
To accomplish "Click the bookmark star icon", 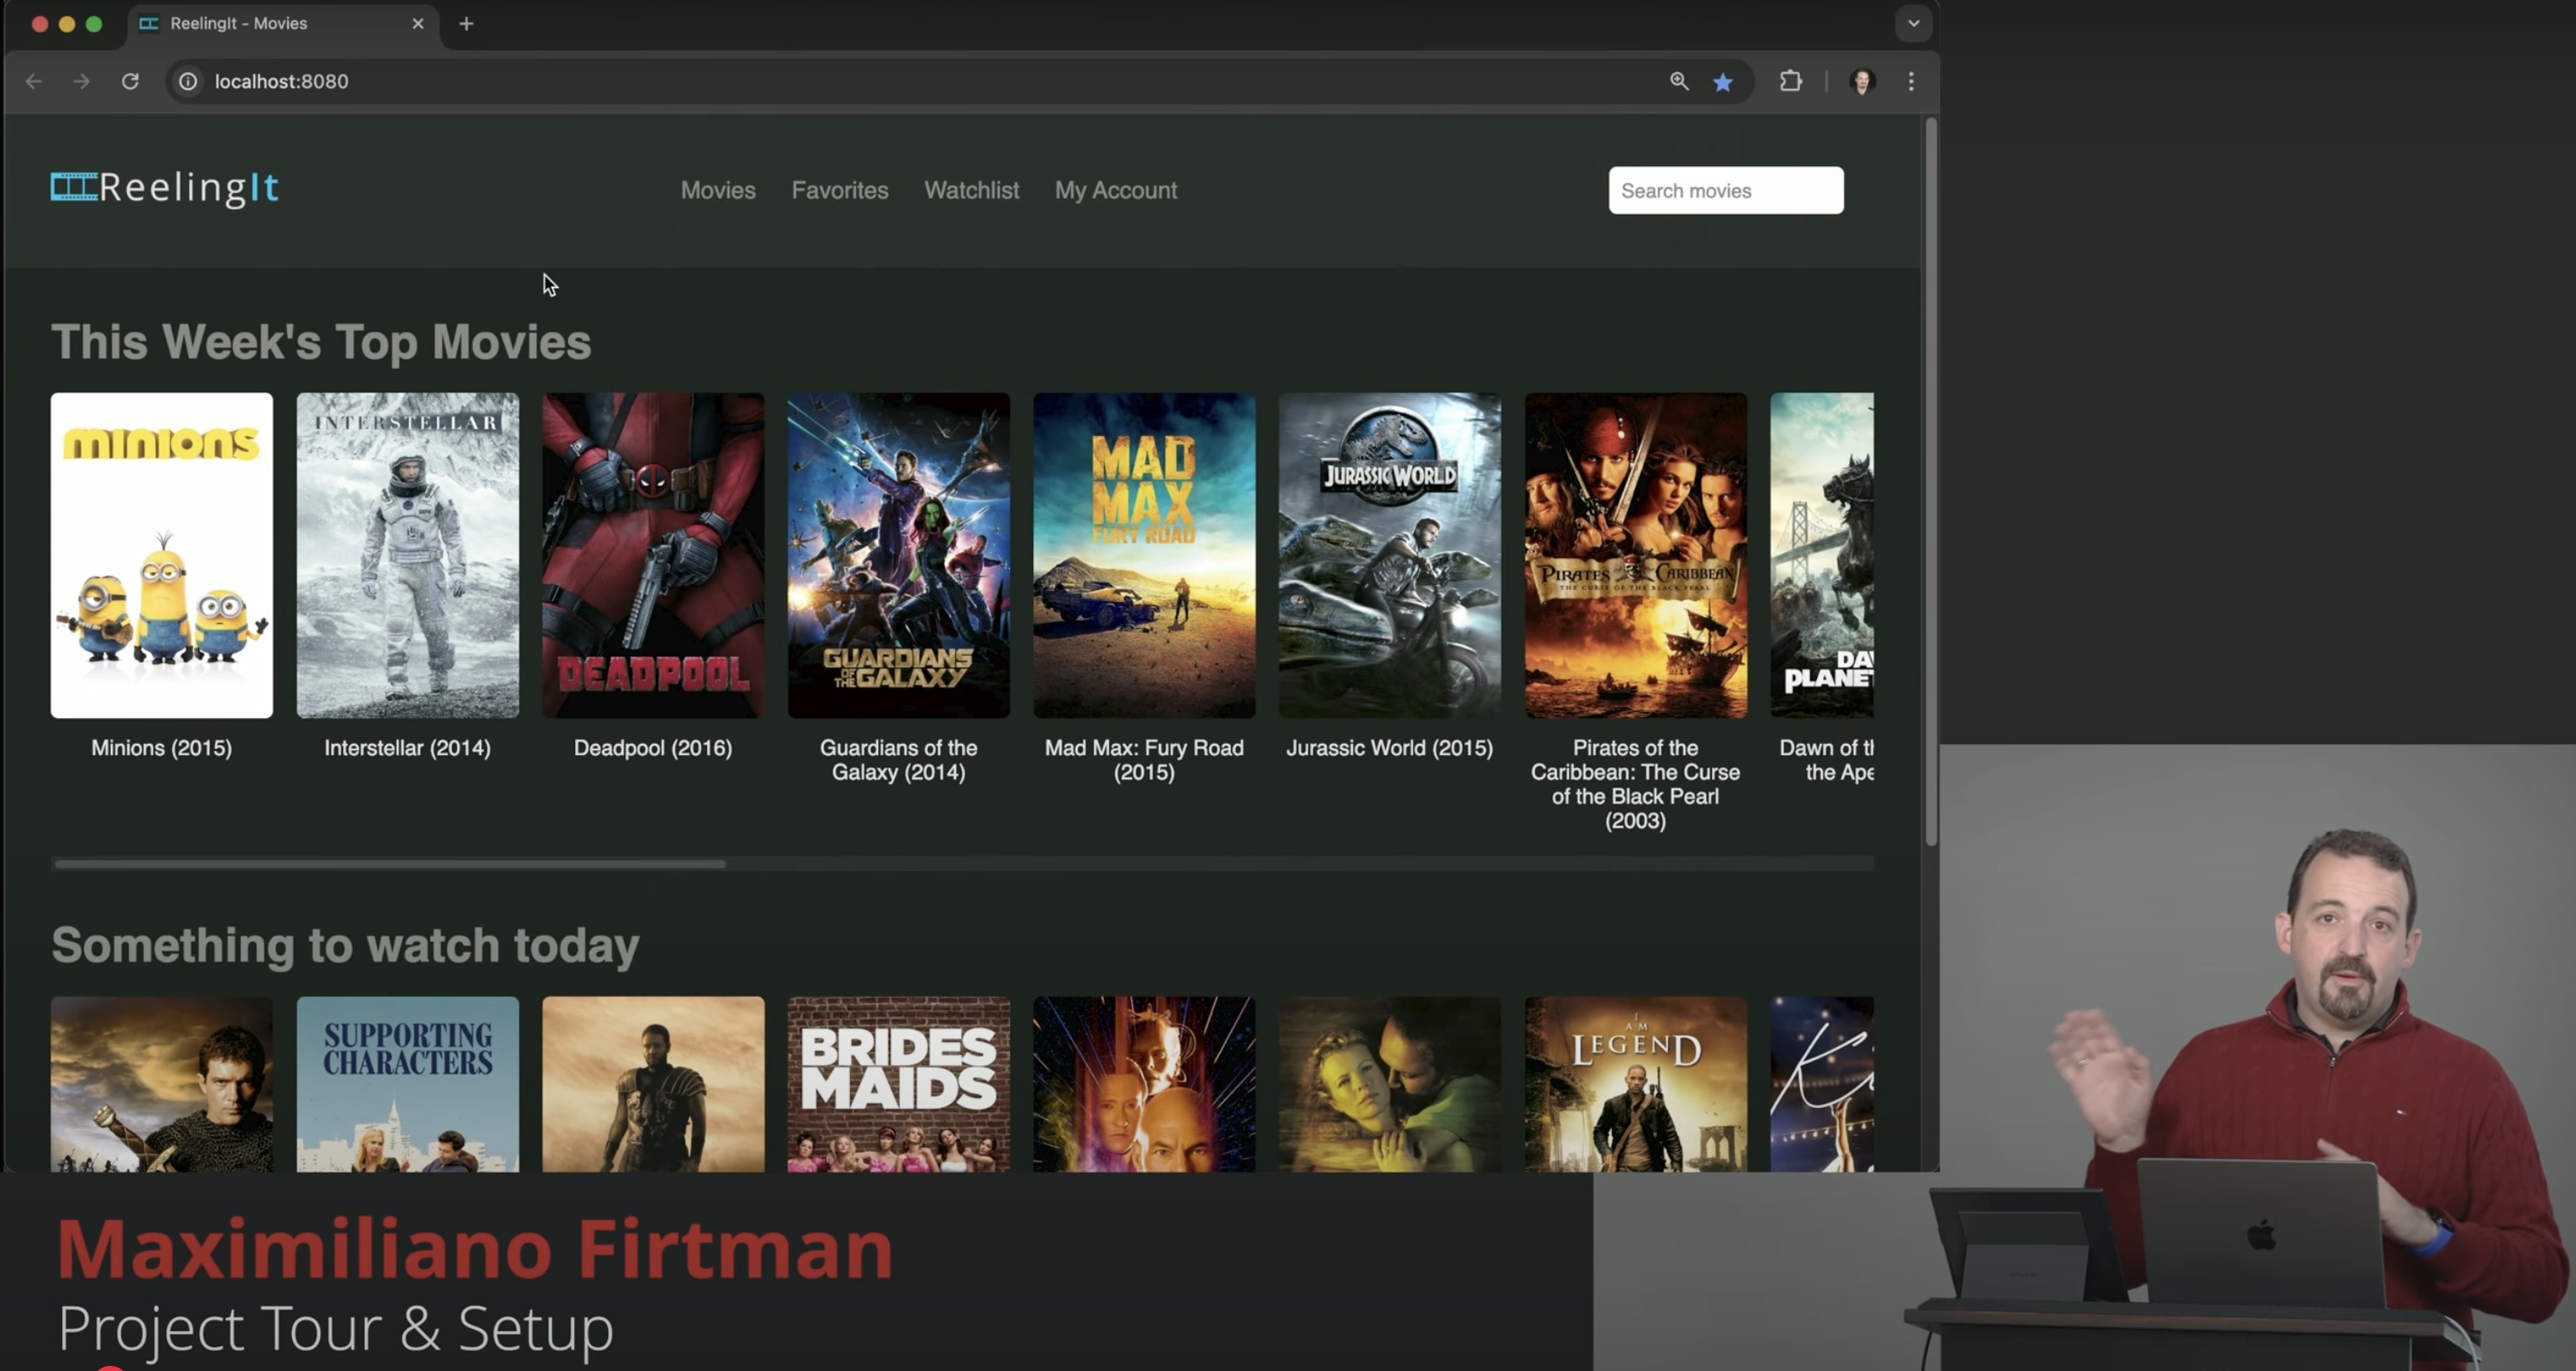I will click(1722, 82).
